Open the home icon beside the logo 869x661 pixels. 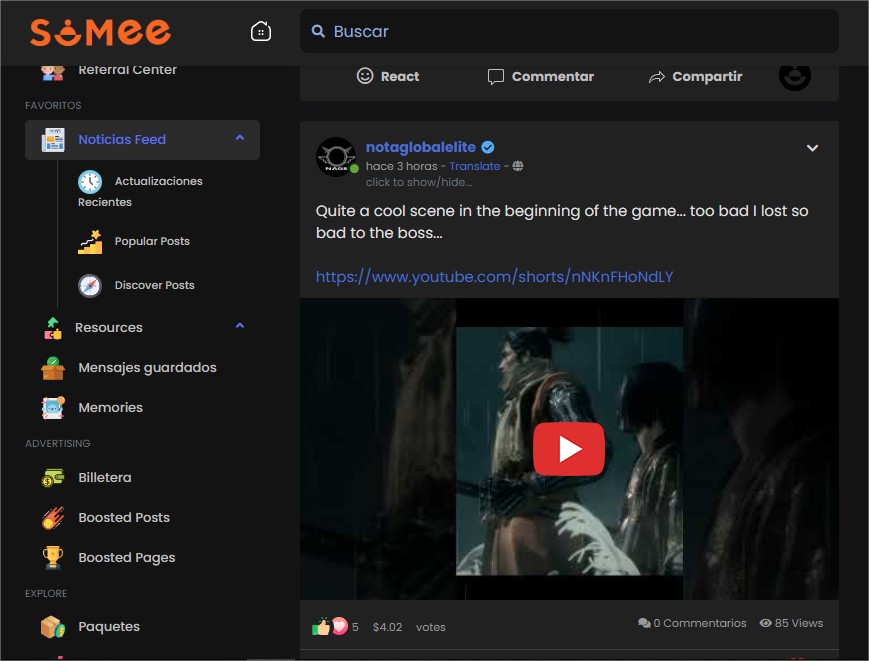[260, 31]
